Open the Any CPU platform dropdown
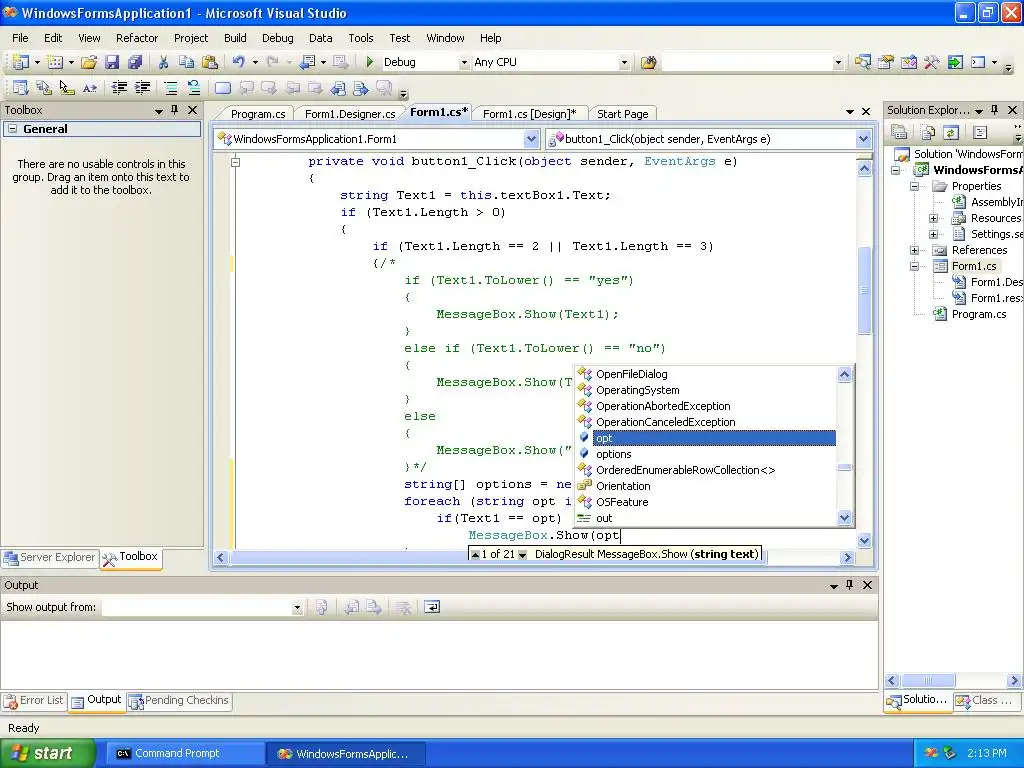The height and width of the screenshot is (768, 1024). click(624, 62)
